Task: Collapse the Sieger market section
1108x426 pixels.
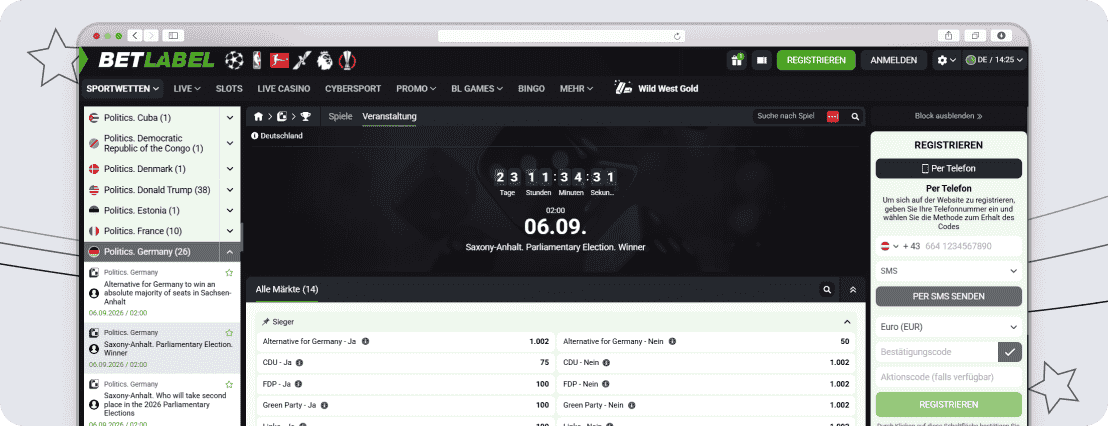Action: 847,321
